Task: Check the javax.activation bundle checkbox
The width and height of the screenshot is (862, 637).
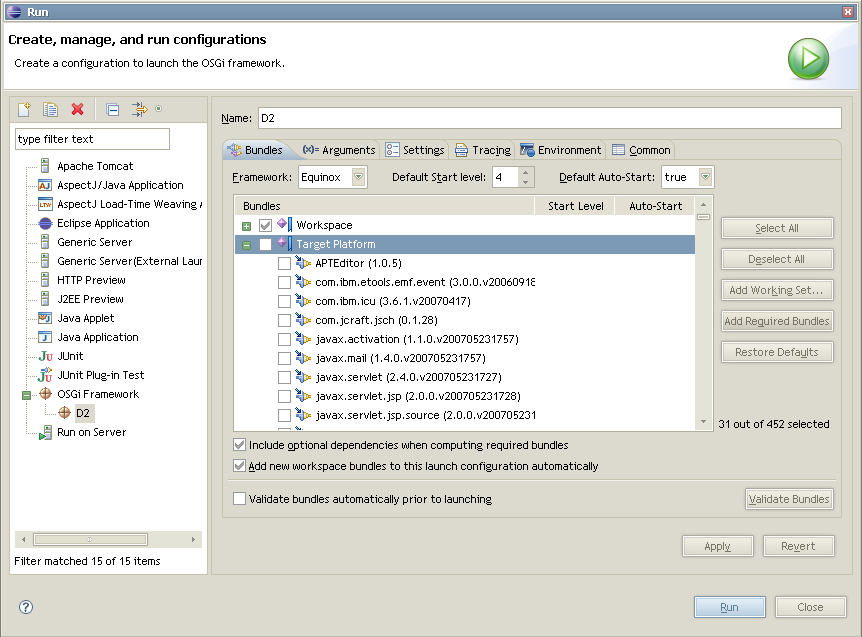Action: pos(284,339)
